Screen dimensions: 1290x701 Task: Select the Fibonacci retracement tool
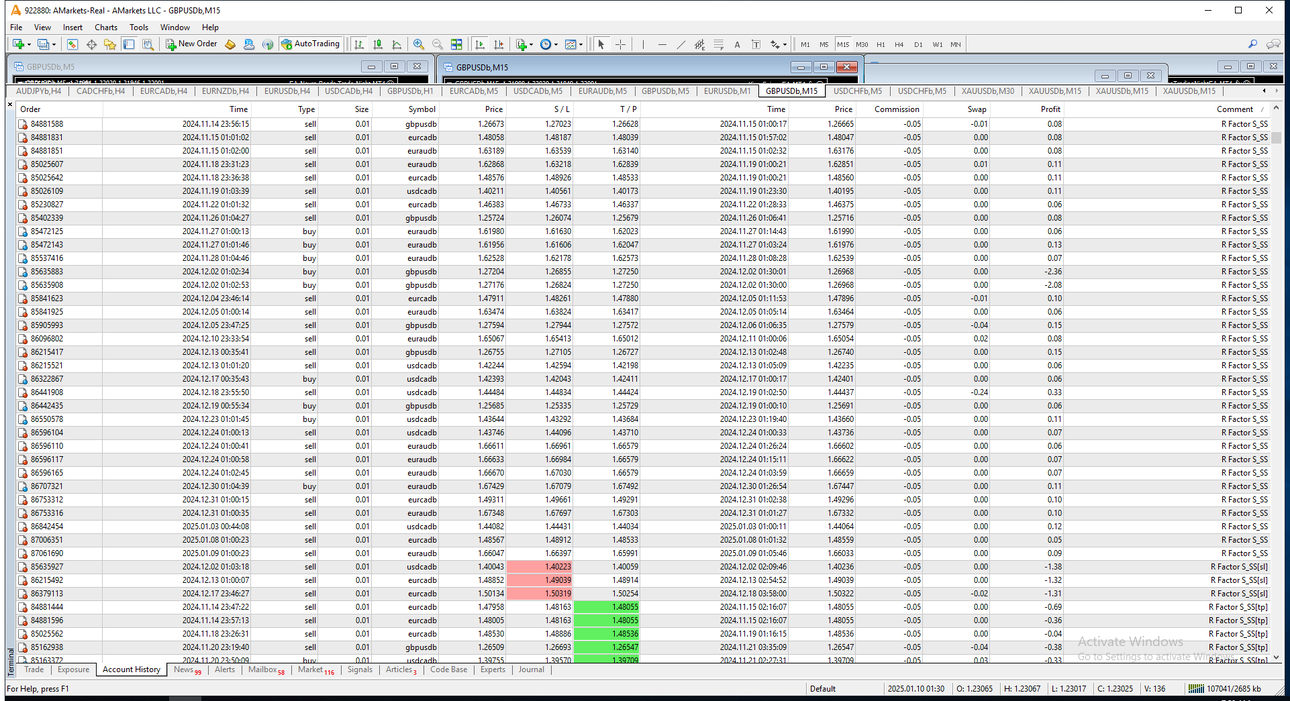[718, 44]
